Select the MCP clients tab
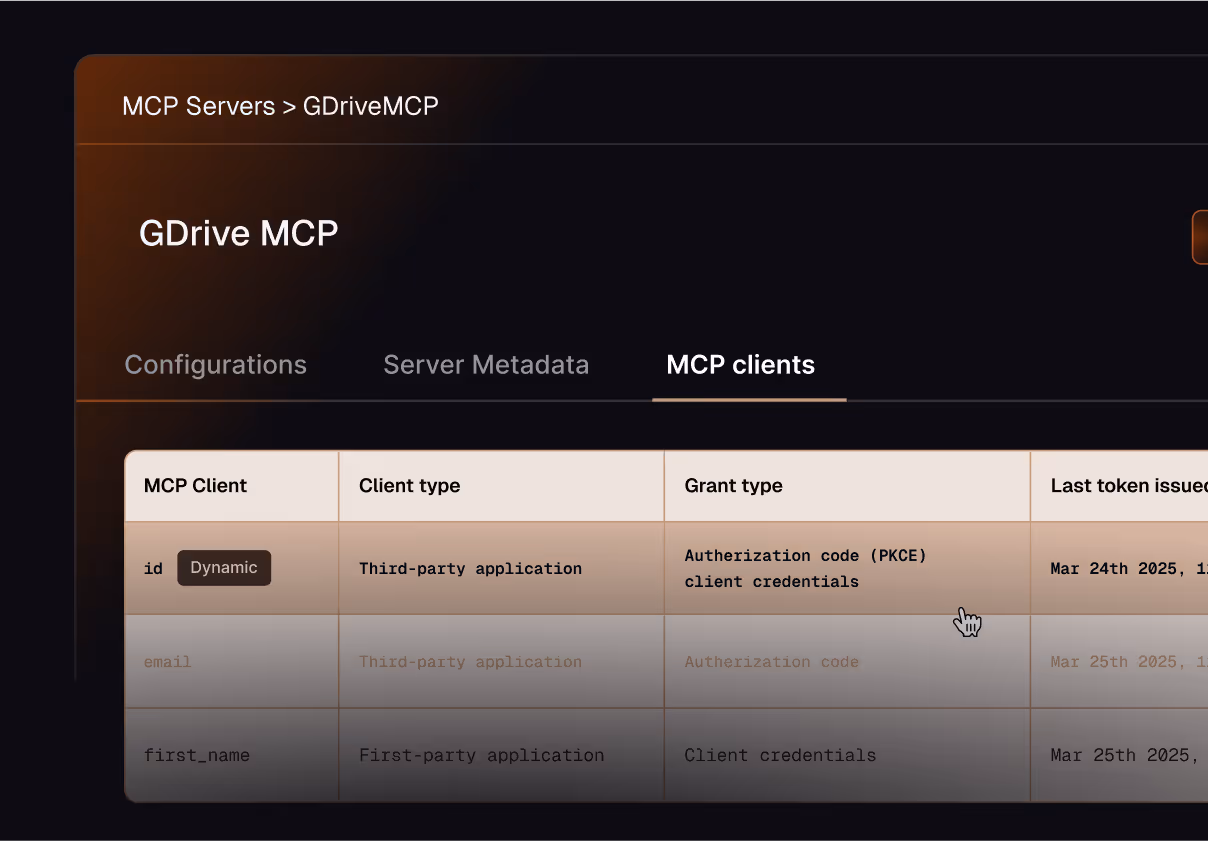 740,365
